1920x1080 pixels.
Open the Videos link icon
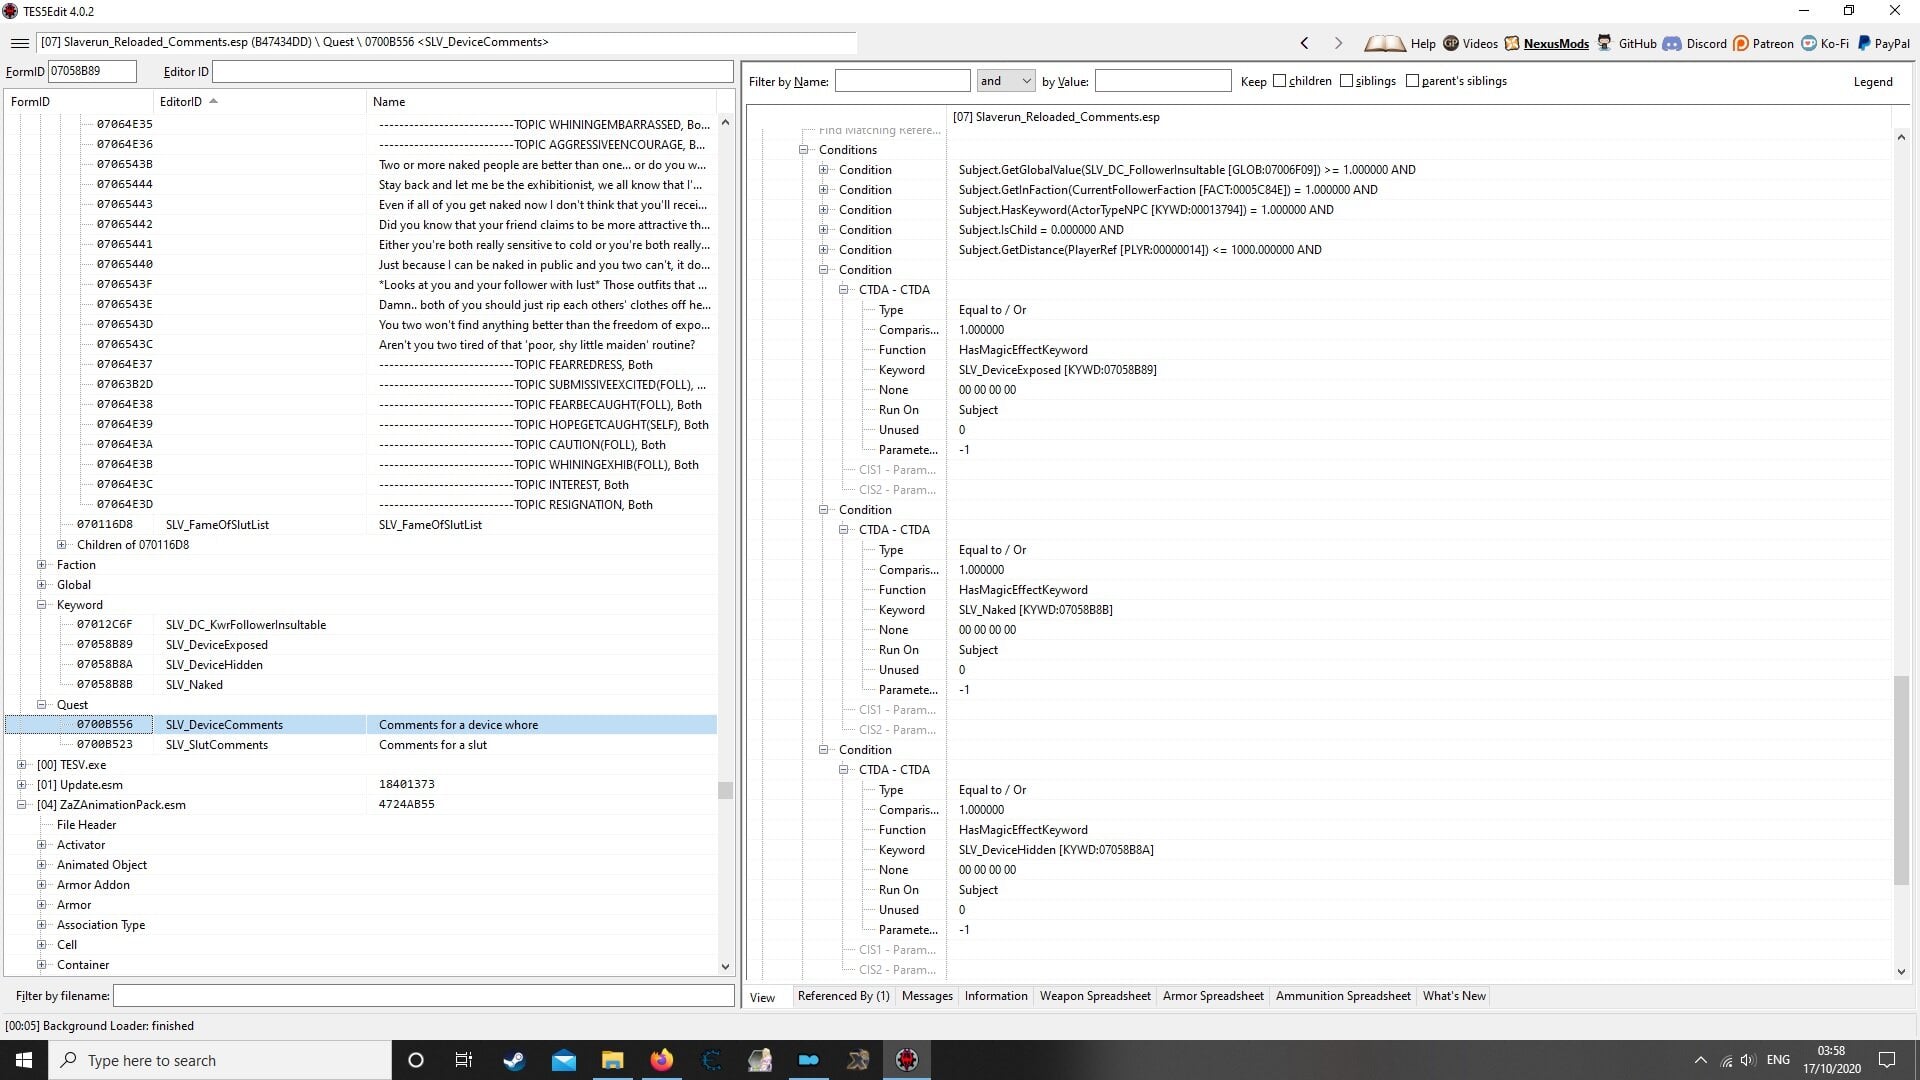(1451, 43)
